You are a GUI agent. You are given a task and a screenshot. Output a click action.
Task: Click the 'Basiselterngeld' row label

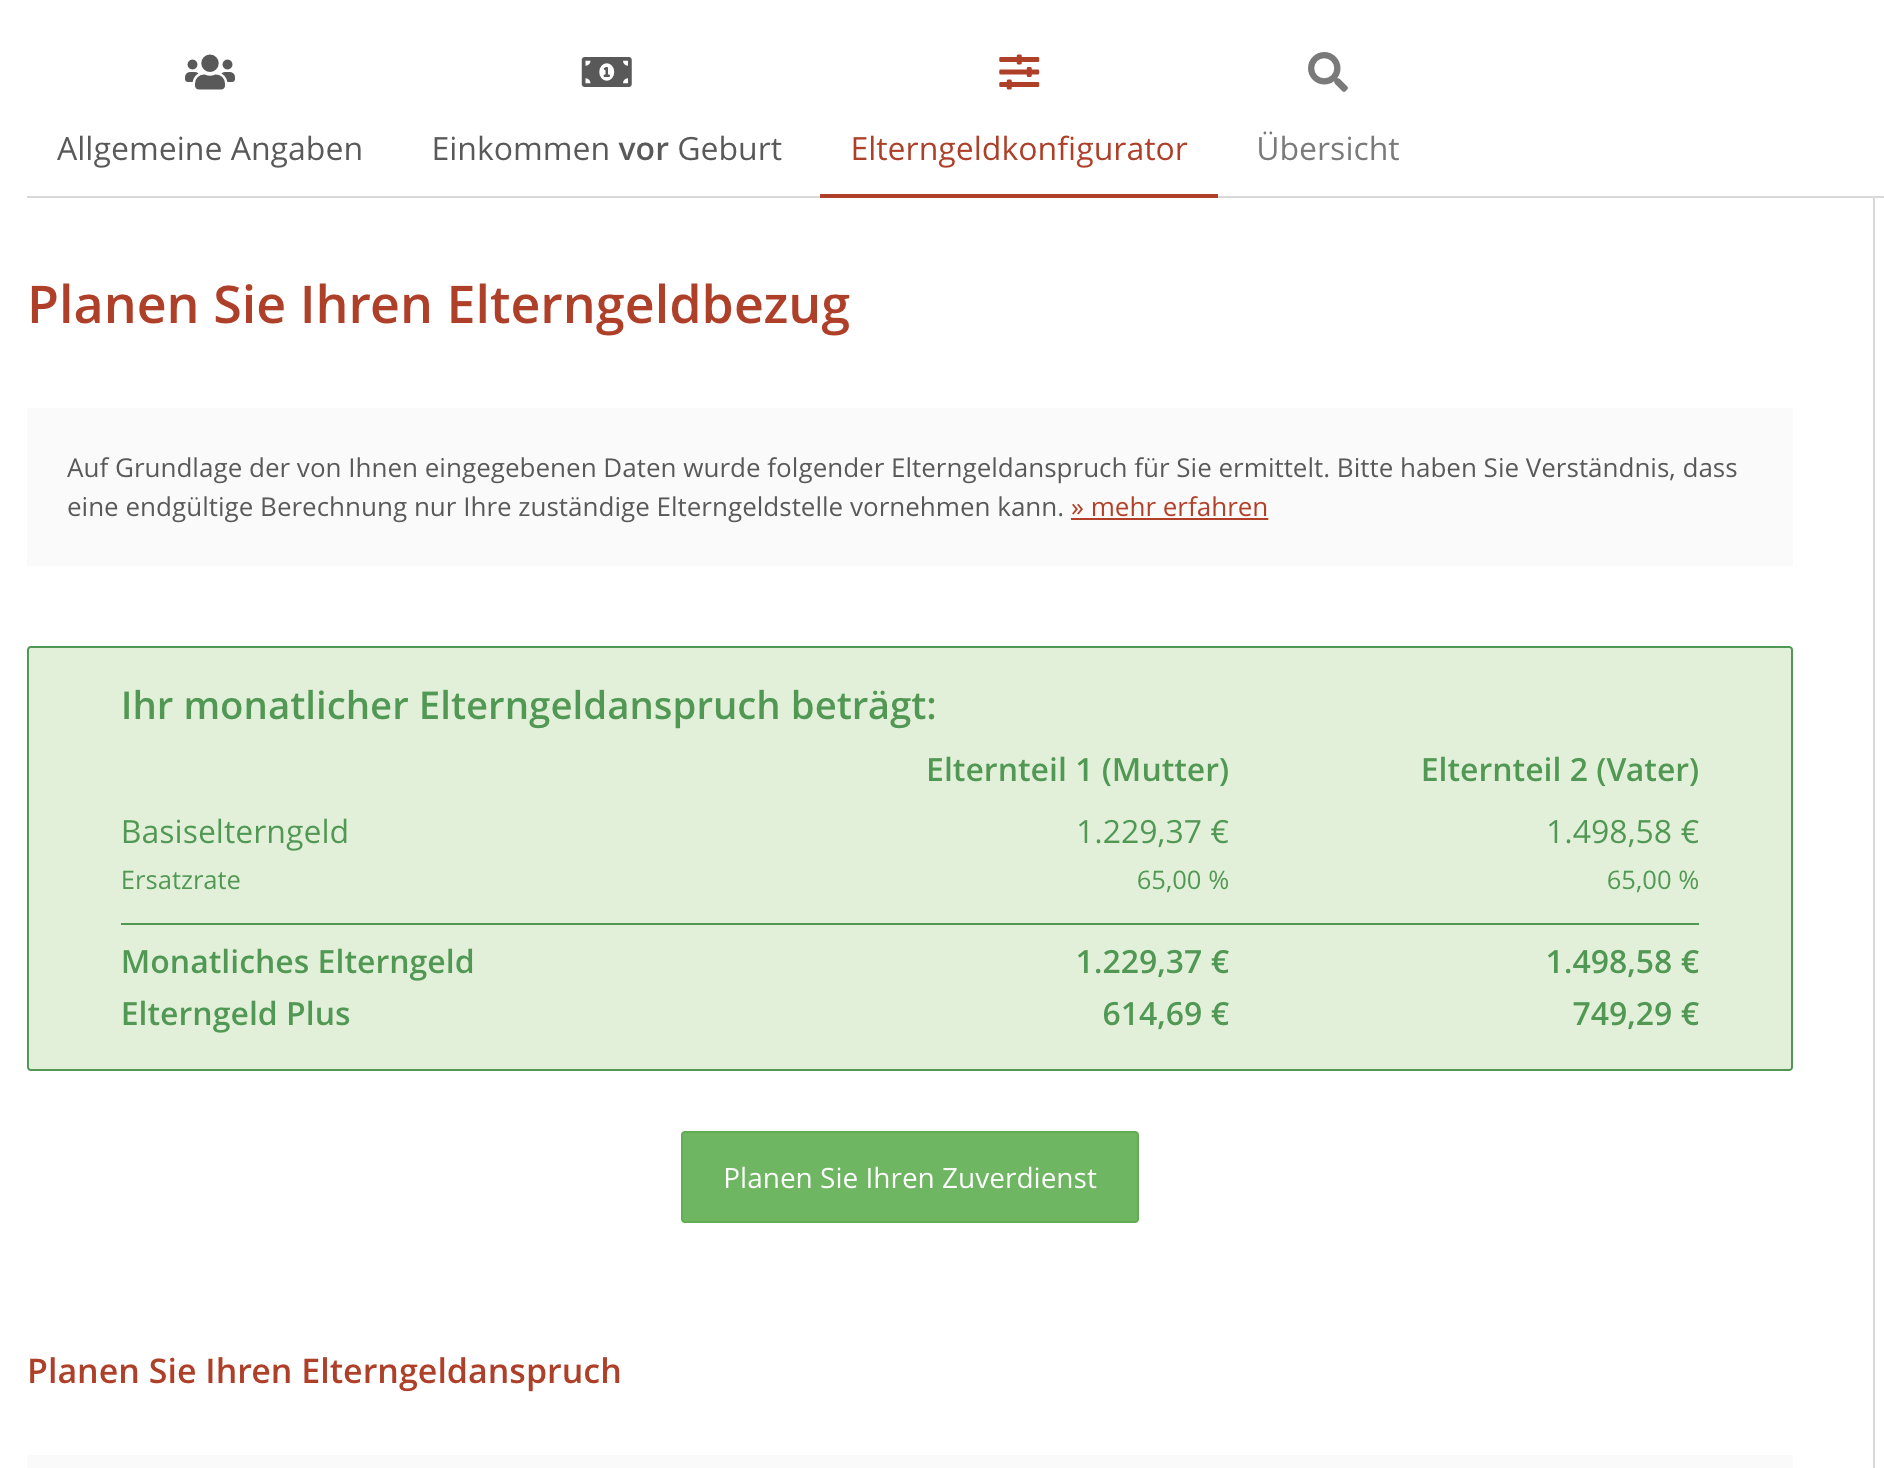(x=235, y=832)
